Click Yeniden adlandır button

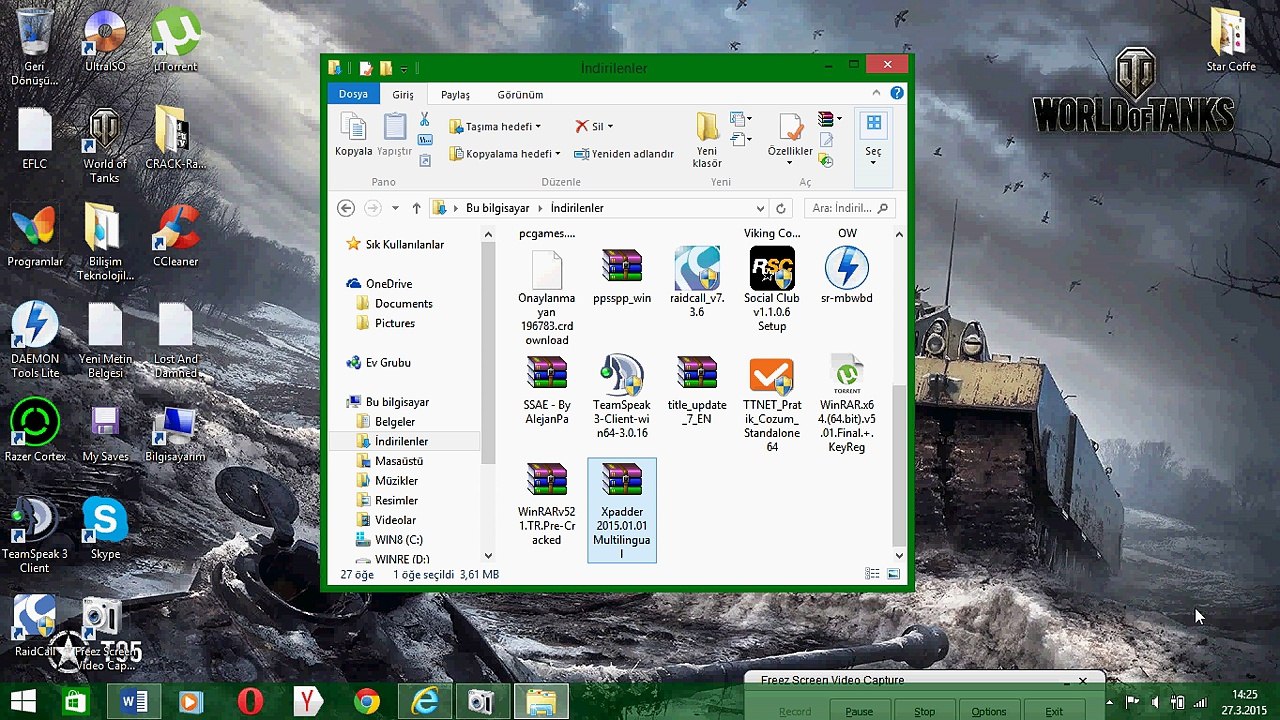click(624, 154)
